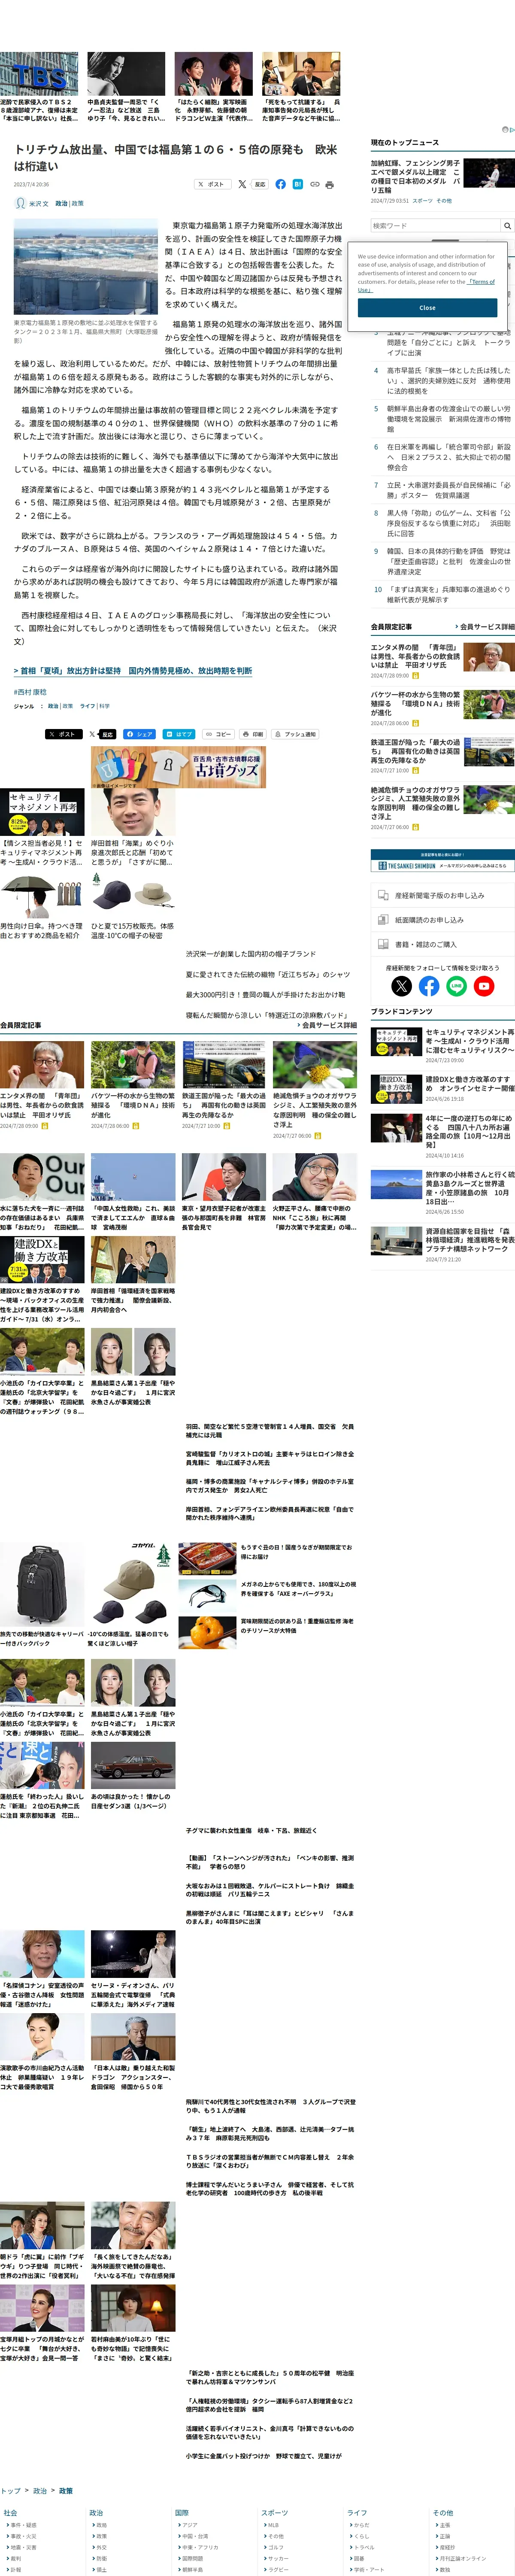515x2576 pixels.
Task: Click the author name 米沢文 under the headline
Action: tap(38, 203)
